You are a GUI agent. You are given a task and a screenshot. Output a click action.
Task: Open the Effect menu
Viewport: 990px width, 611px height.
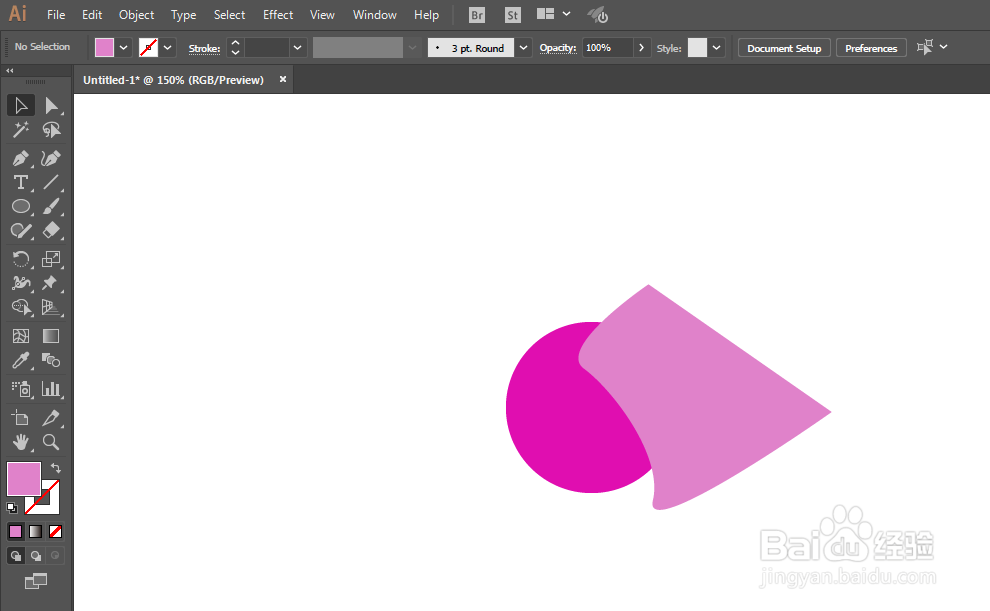click(278, 15)
